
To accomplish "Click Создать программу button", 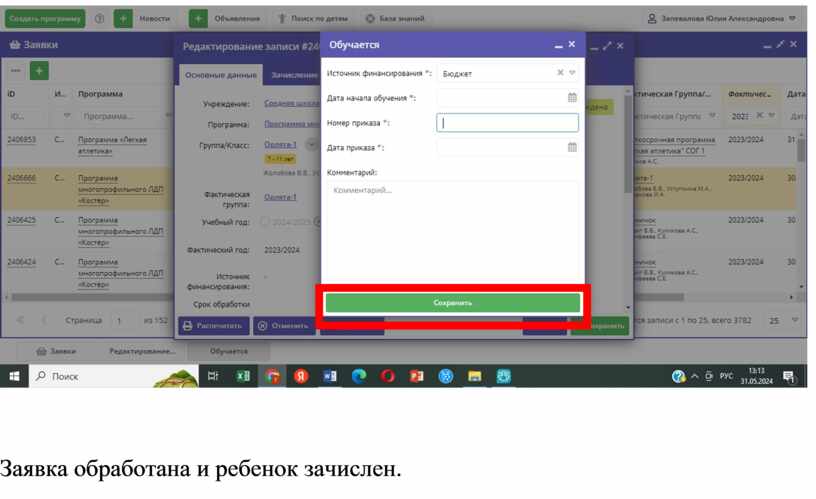I will click(x=45, y=19).
